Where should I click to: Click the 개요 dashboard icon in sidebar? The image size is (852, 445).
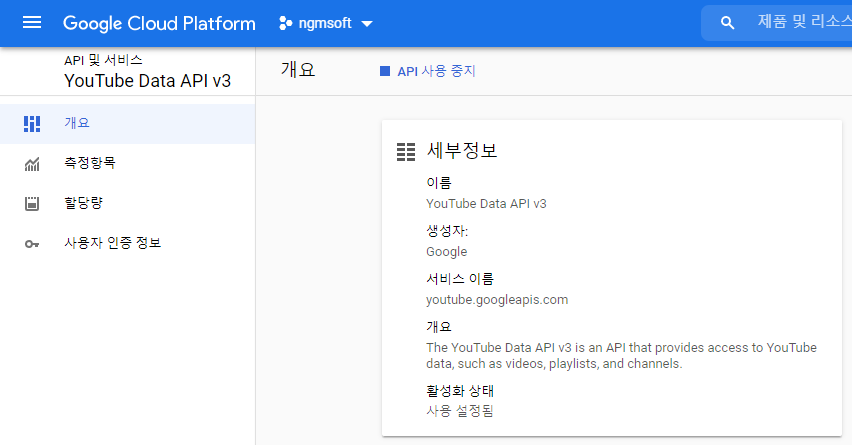coord(32,124)
